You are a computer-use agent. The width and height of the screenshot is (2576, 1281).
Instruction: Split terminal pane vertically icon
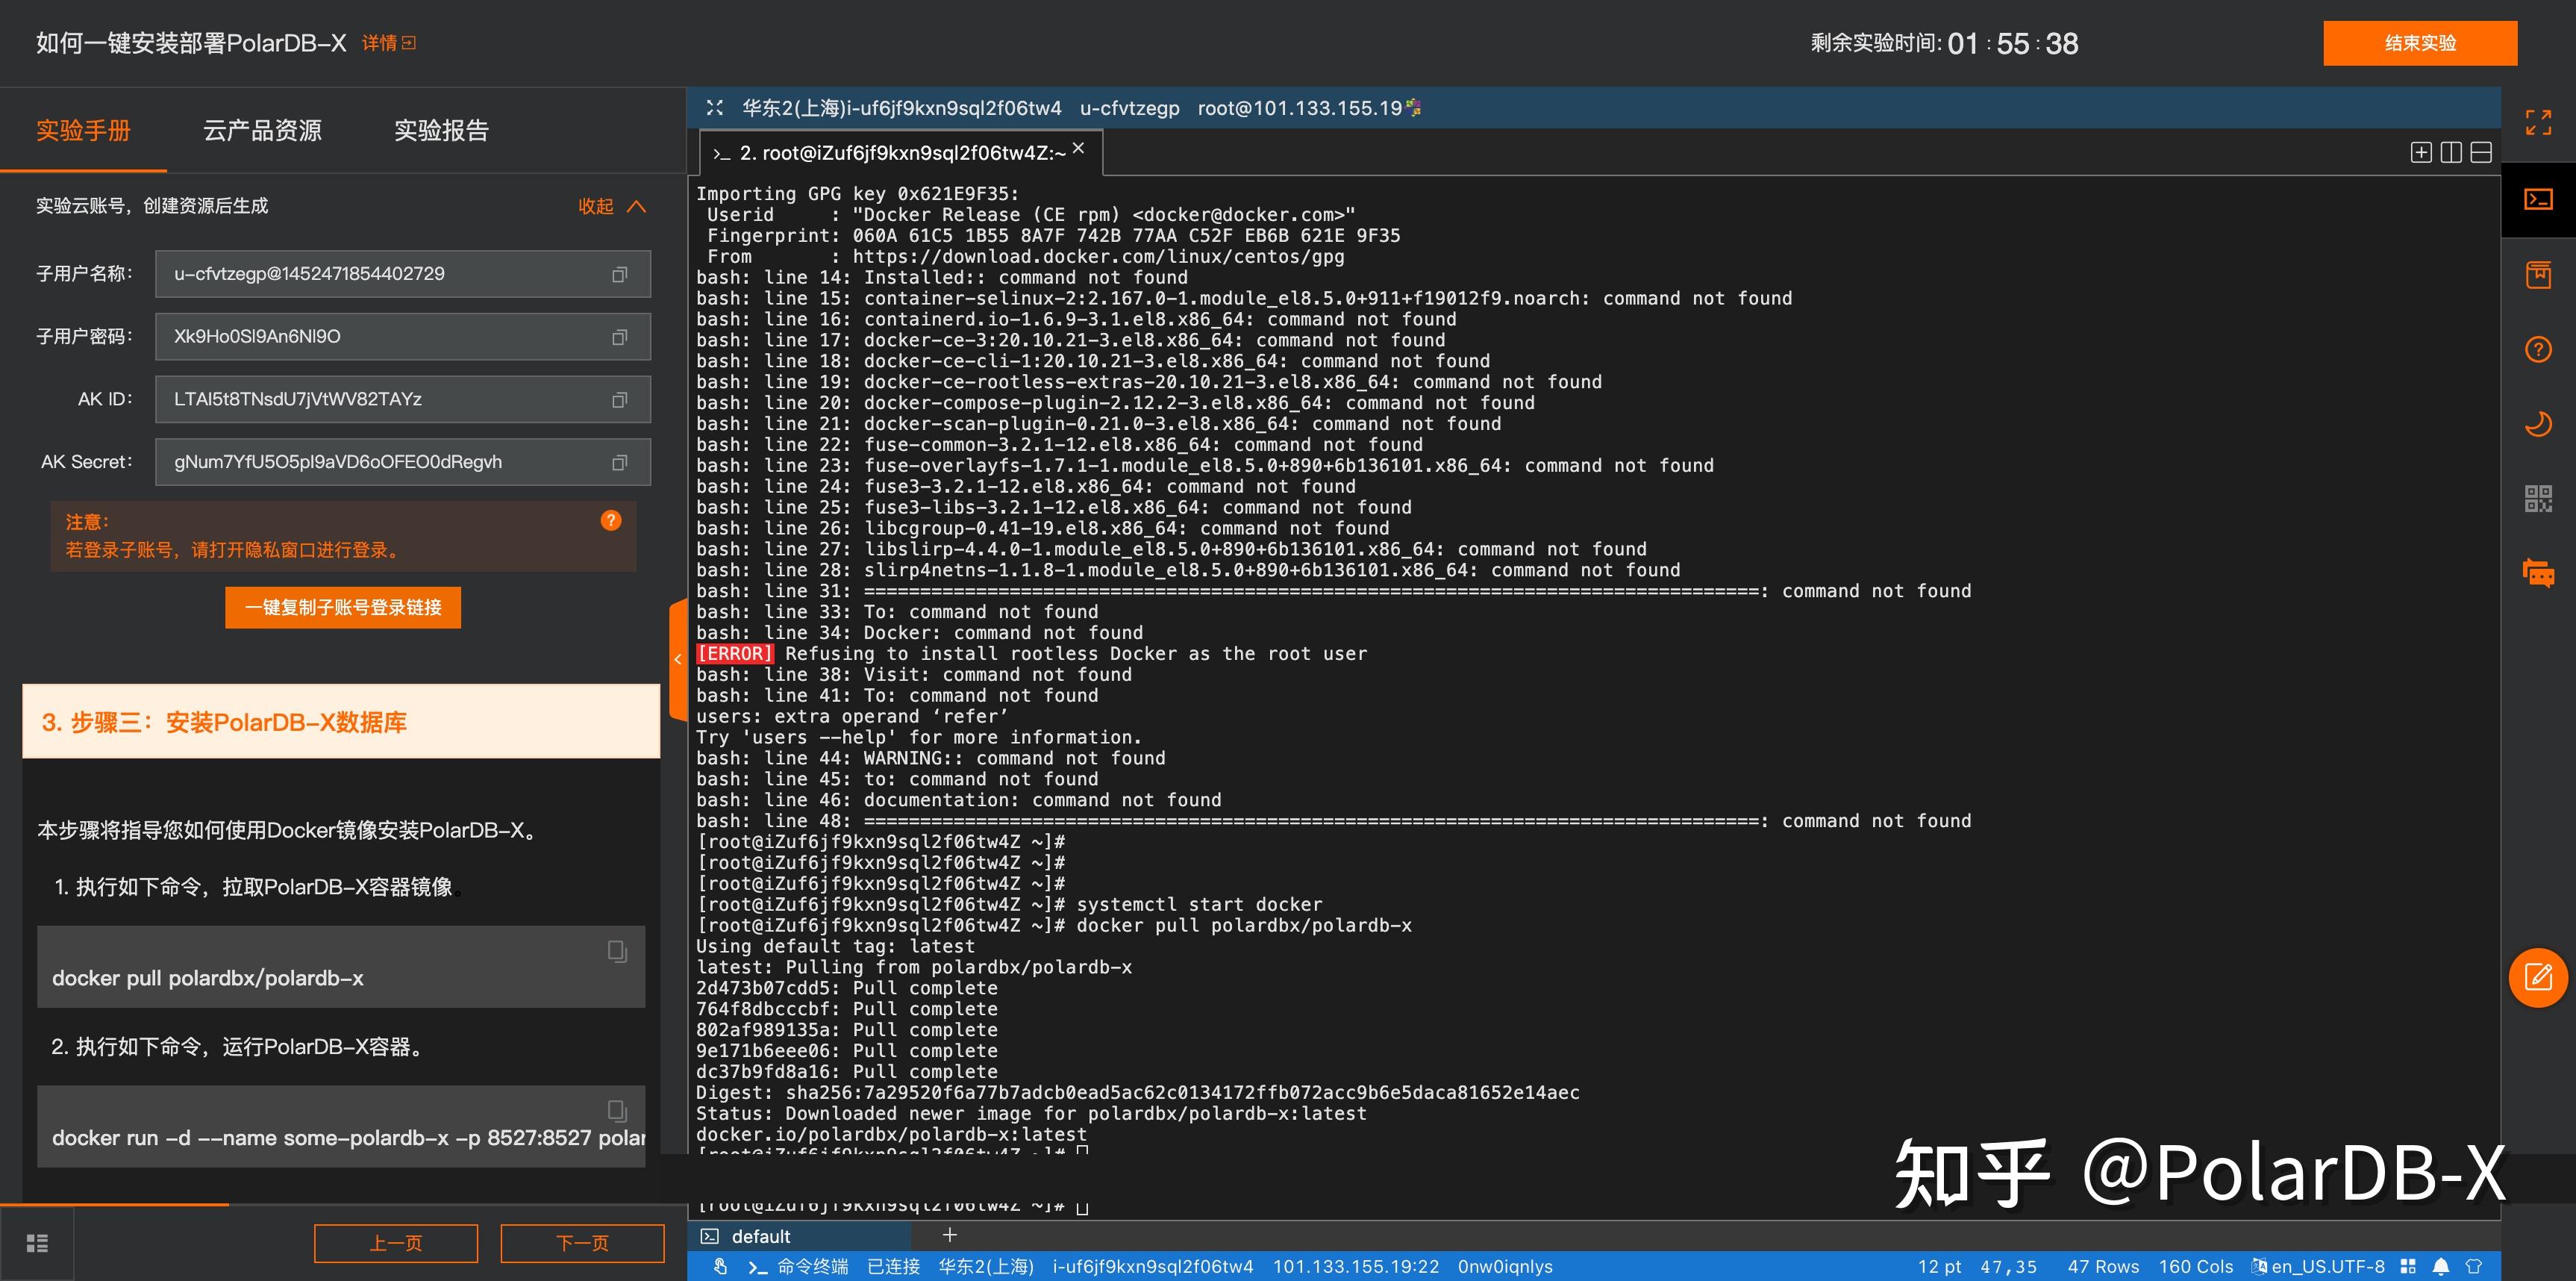[x=2450, y=152]
